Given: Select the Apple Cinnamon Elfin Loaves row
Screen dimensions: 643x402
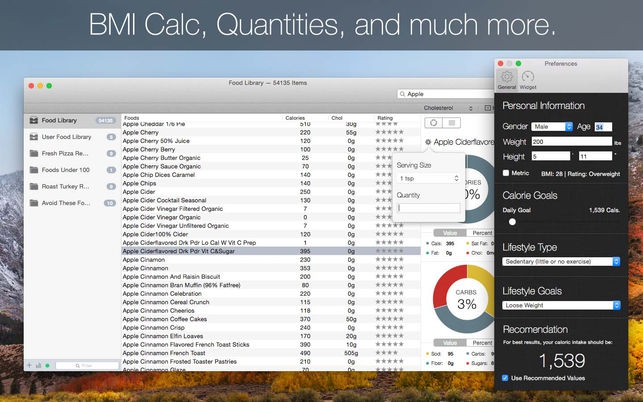Looking at the screenshot, I should click(271, 336).
